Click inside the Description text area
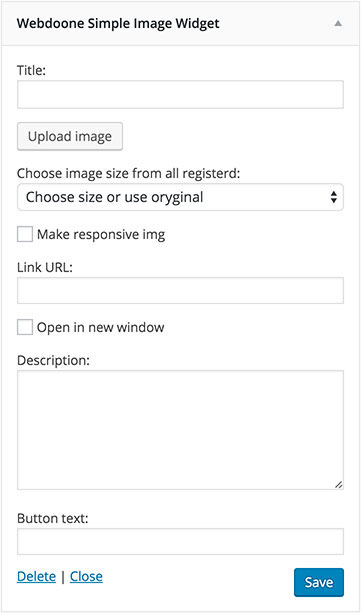The width and height of the screenshot is (361, 613). (x=180, y=430)
